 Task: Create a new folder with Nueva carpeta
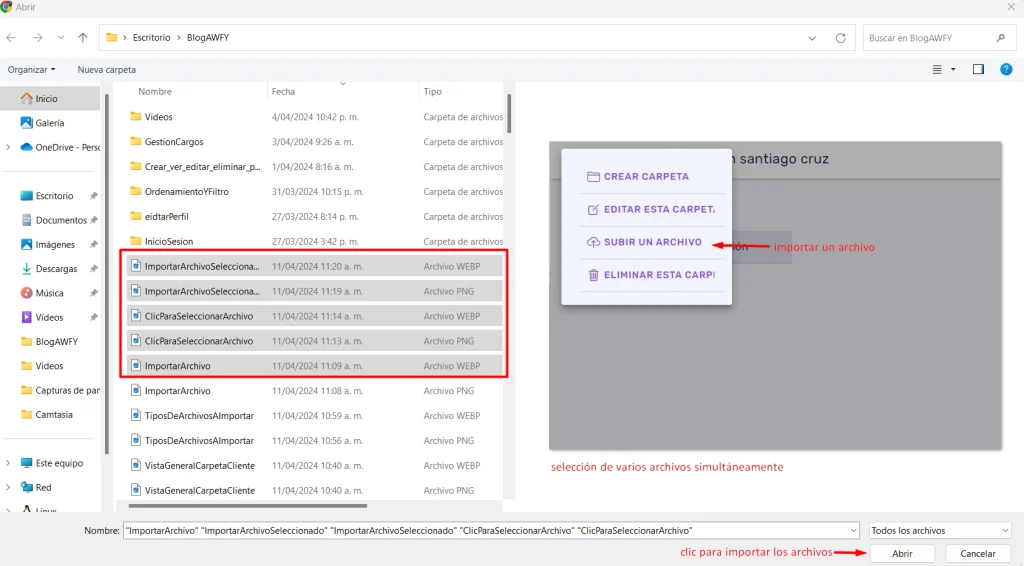click(x=106, y=69)
